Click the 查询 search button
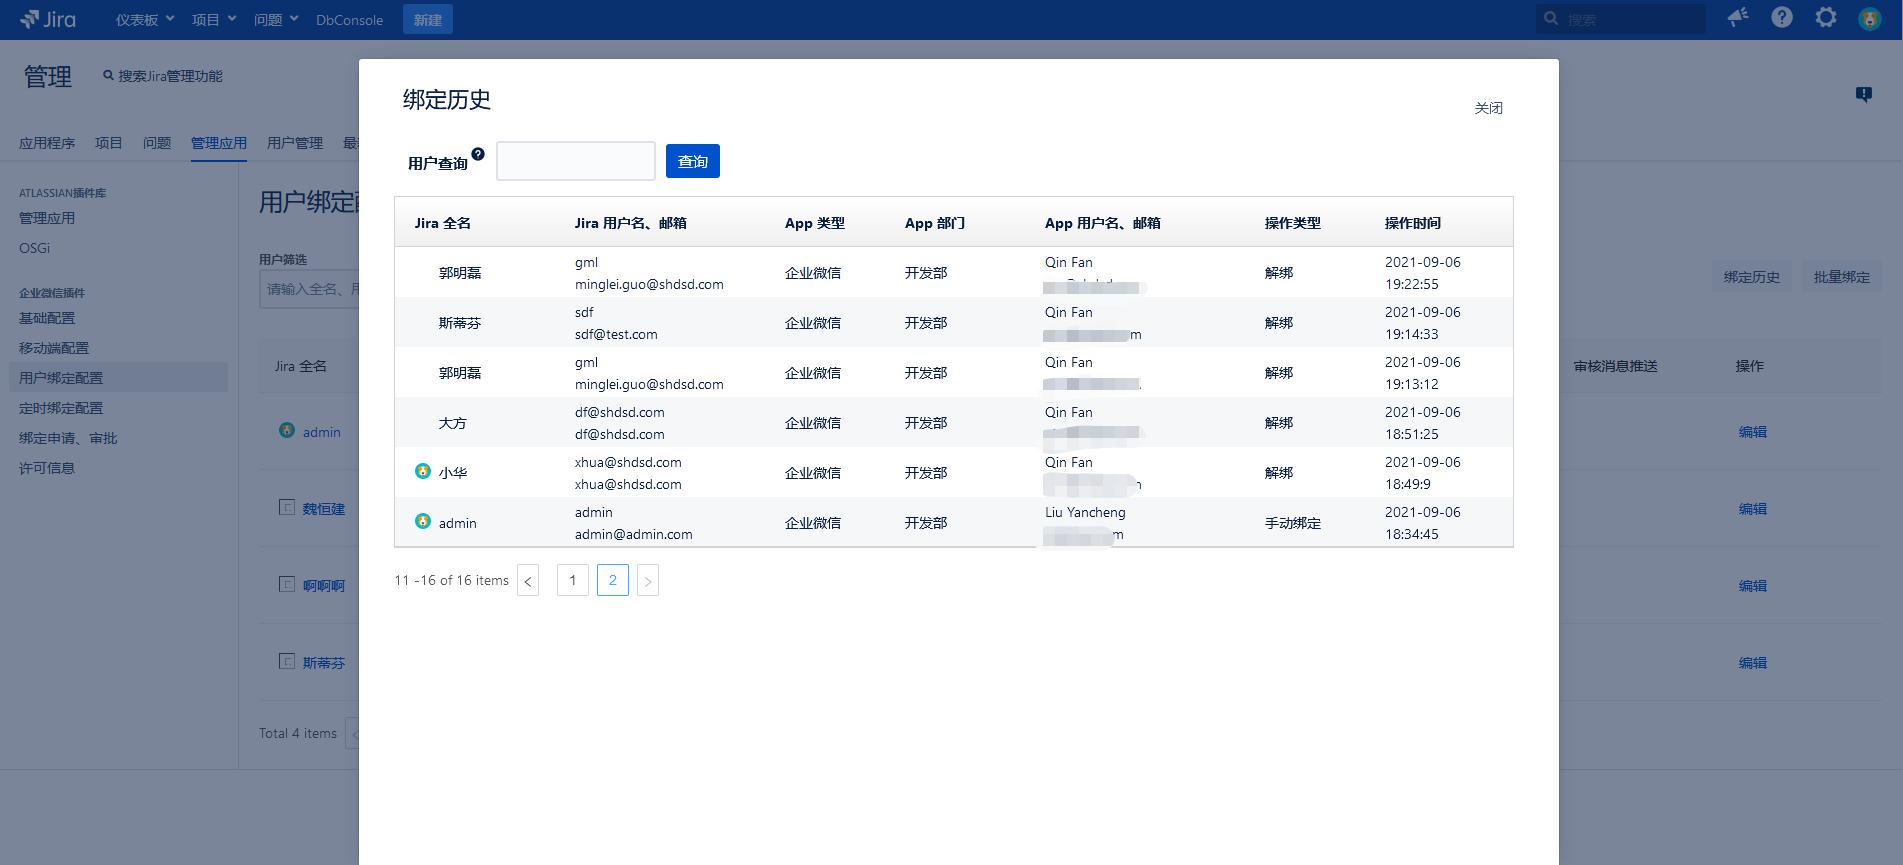The width and height of the screenshot is (1903, 865). coord(692,161)
